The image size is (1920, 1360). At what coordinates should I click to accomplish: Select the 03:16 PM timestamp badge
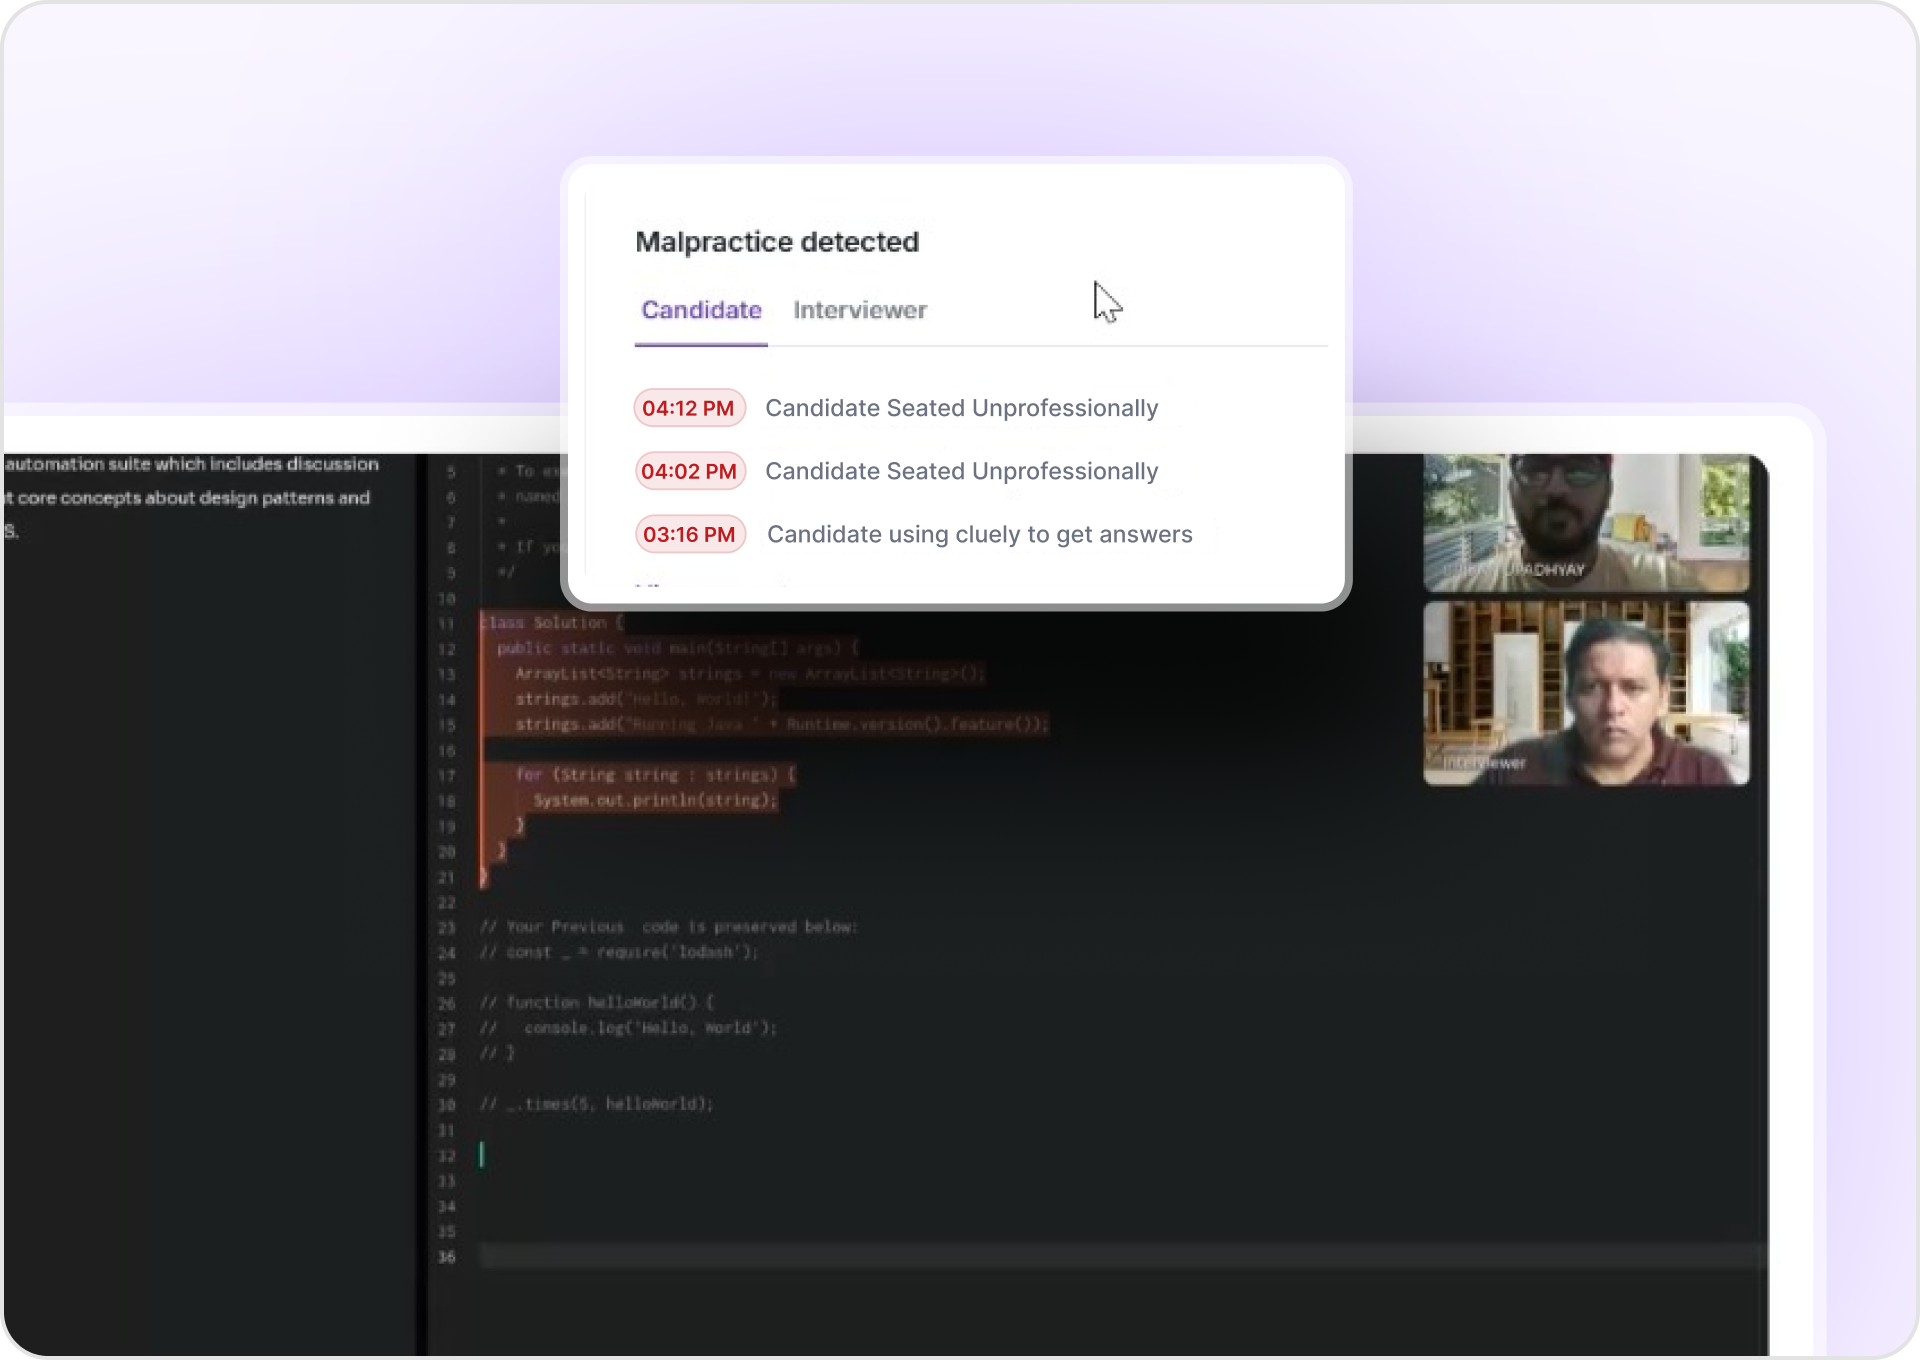pos(689,534)
